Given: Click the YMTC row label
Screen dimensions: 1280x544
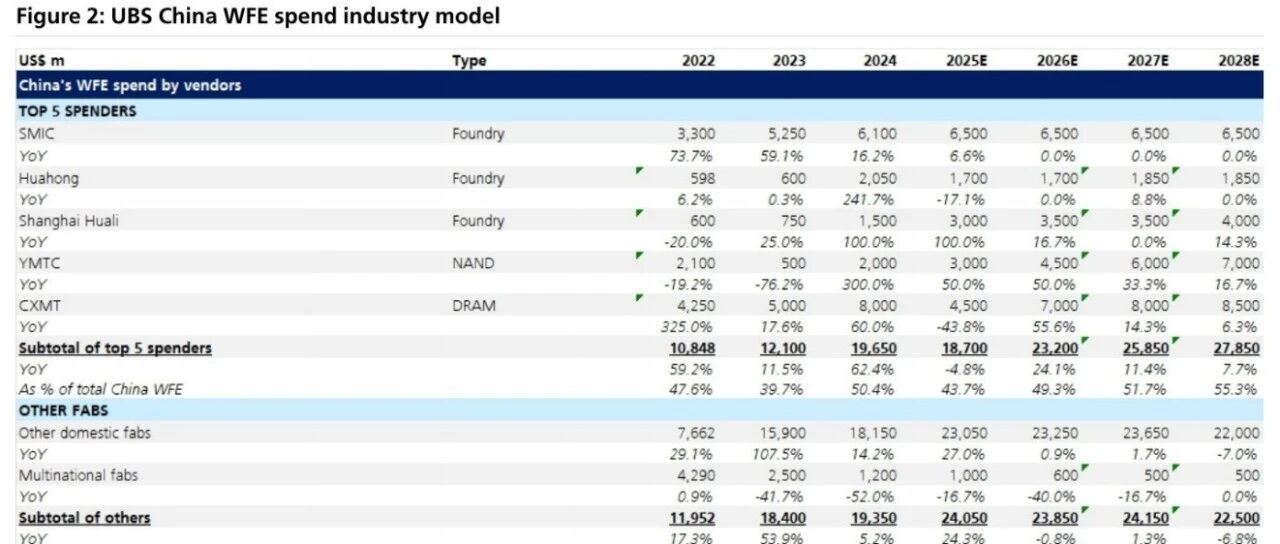Looking at the screenshot, I should point(38,264).
